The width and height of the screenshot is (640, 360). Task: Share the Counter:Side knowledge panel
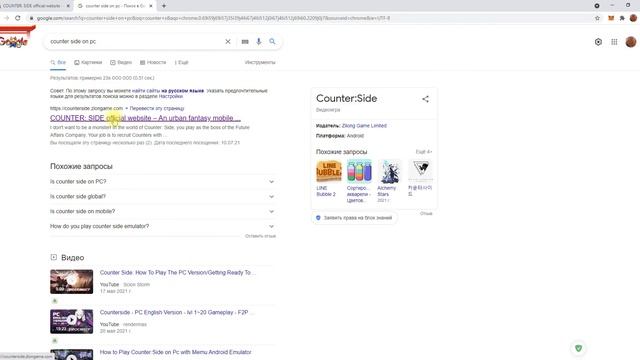tap(425, 99)
